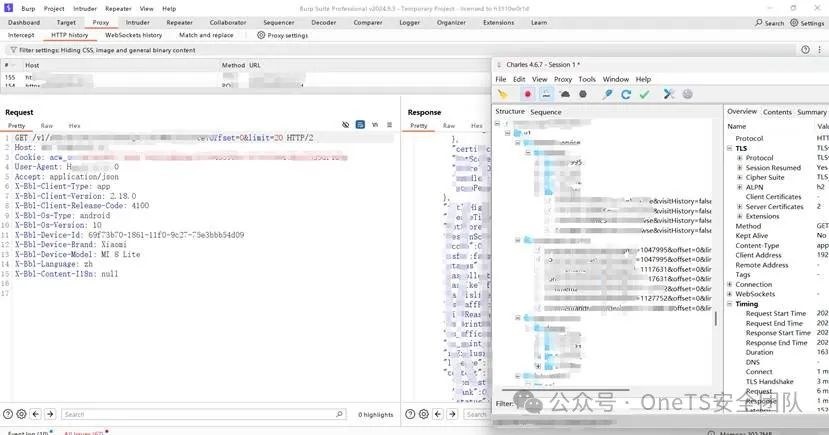
Task: Collapse the TLS section in Charles Overview
Action: coord(730,149)
